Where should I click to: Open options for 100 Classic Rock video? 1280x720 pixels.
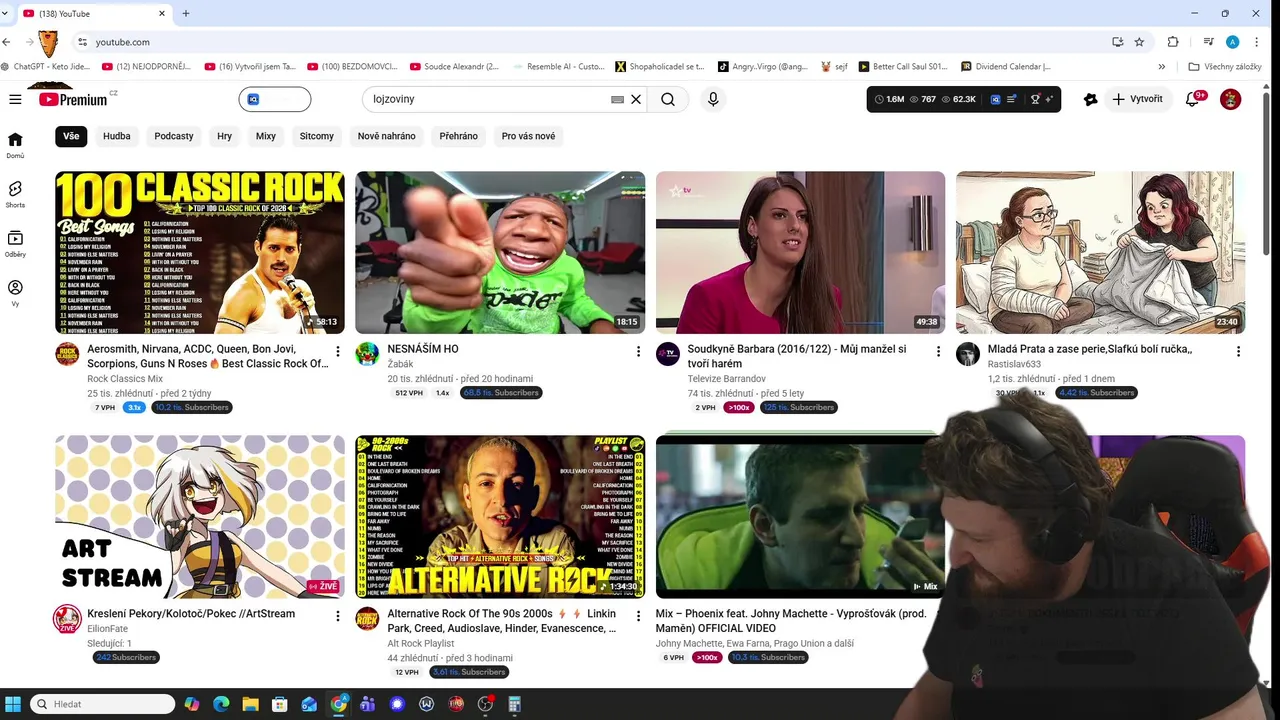(x=338, y=351)
